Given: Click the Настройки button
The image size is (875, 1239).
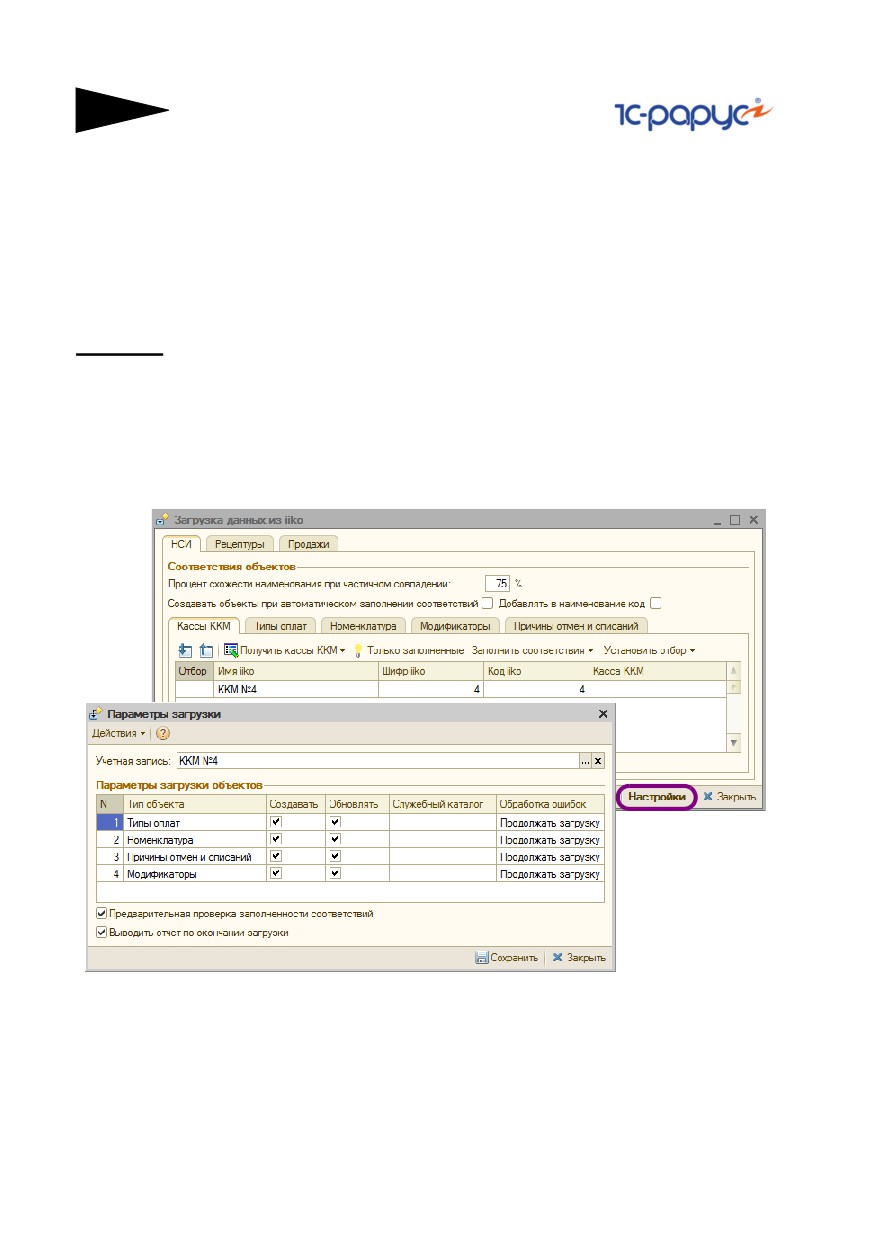Looking at the screenshot, I should click(x=657, y=797).
